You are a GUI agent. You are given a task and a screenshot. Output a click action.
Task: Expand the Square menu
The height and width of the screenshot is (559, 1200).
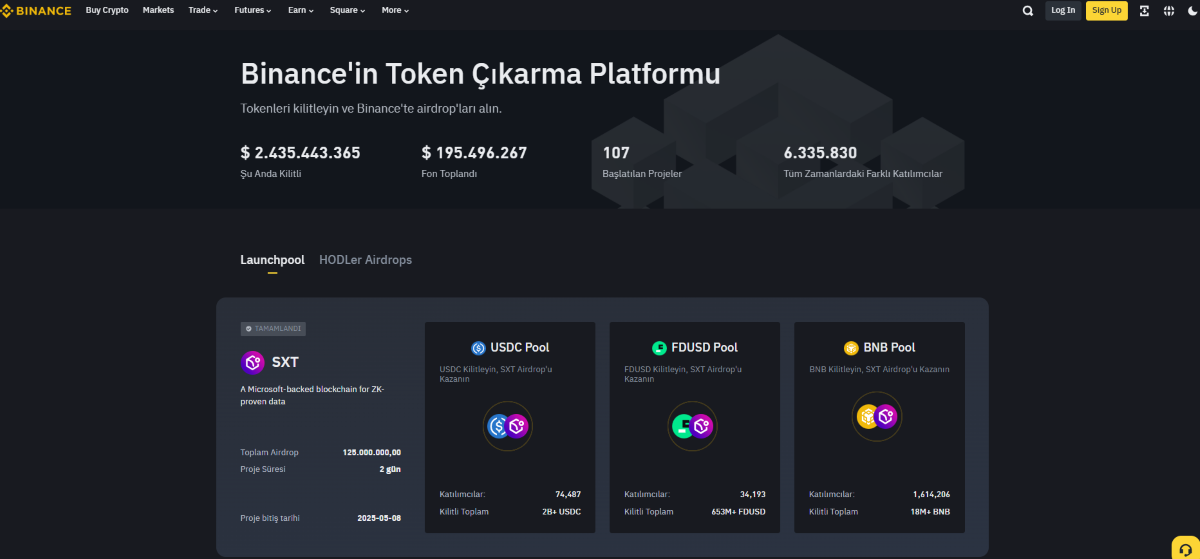pyautogui.click(x=347, y=10)
